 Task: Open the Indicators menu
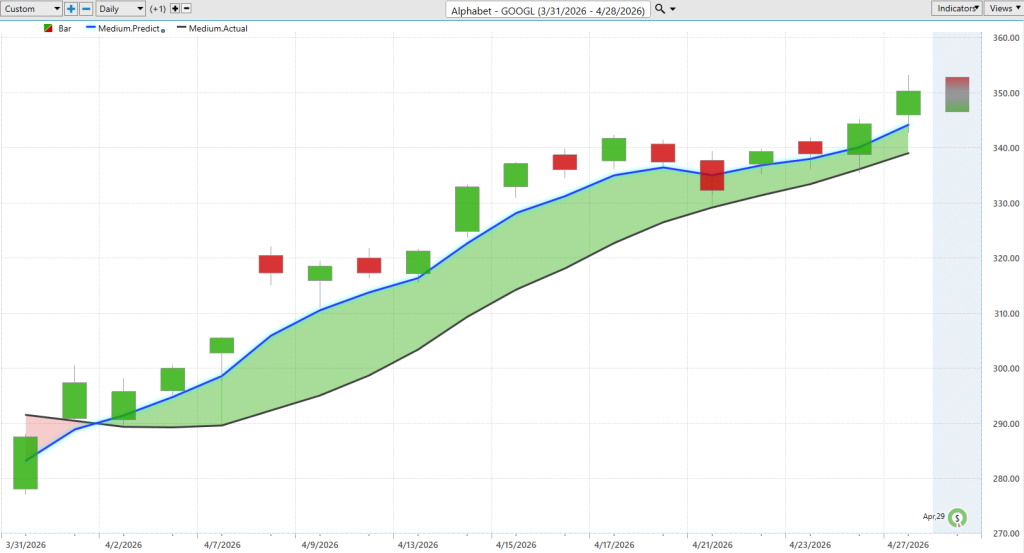point(956,8)
